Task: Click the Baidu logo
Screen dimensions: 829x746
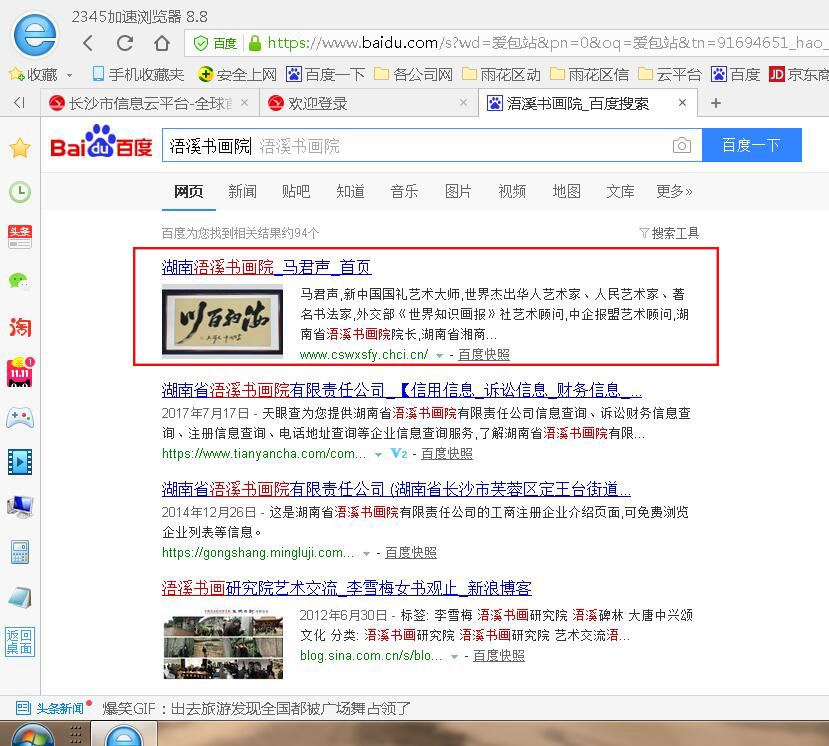Action: [x=101, y=142]
